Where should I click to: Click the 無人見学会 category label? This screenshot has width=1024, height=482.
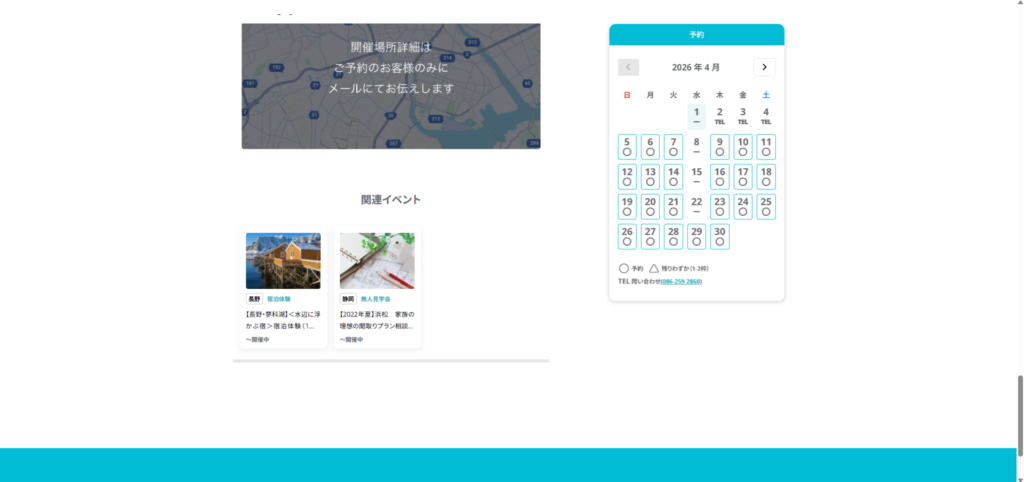click(375, 299)
